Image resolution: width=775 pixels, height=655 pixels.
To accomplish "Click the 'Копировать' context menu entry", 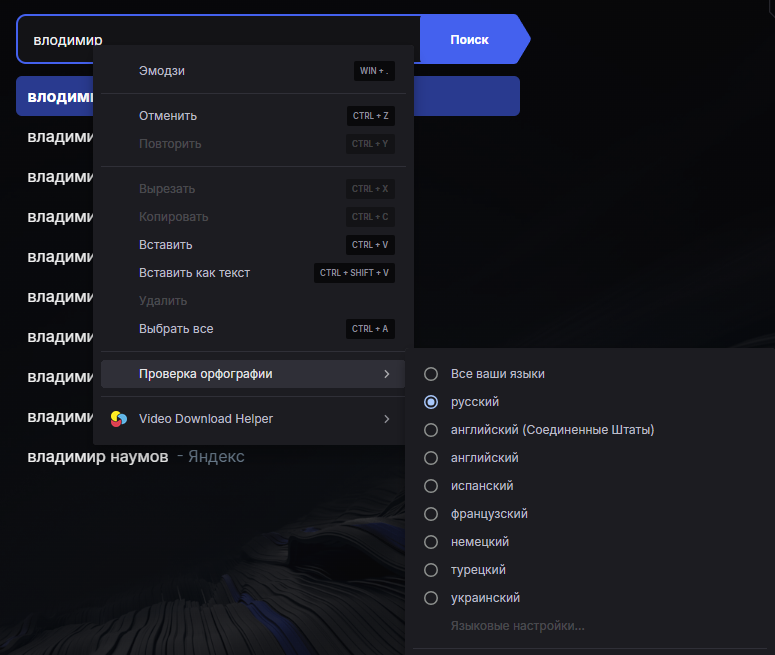I will [x=253, y=217].
